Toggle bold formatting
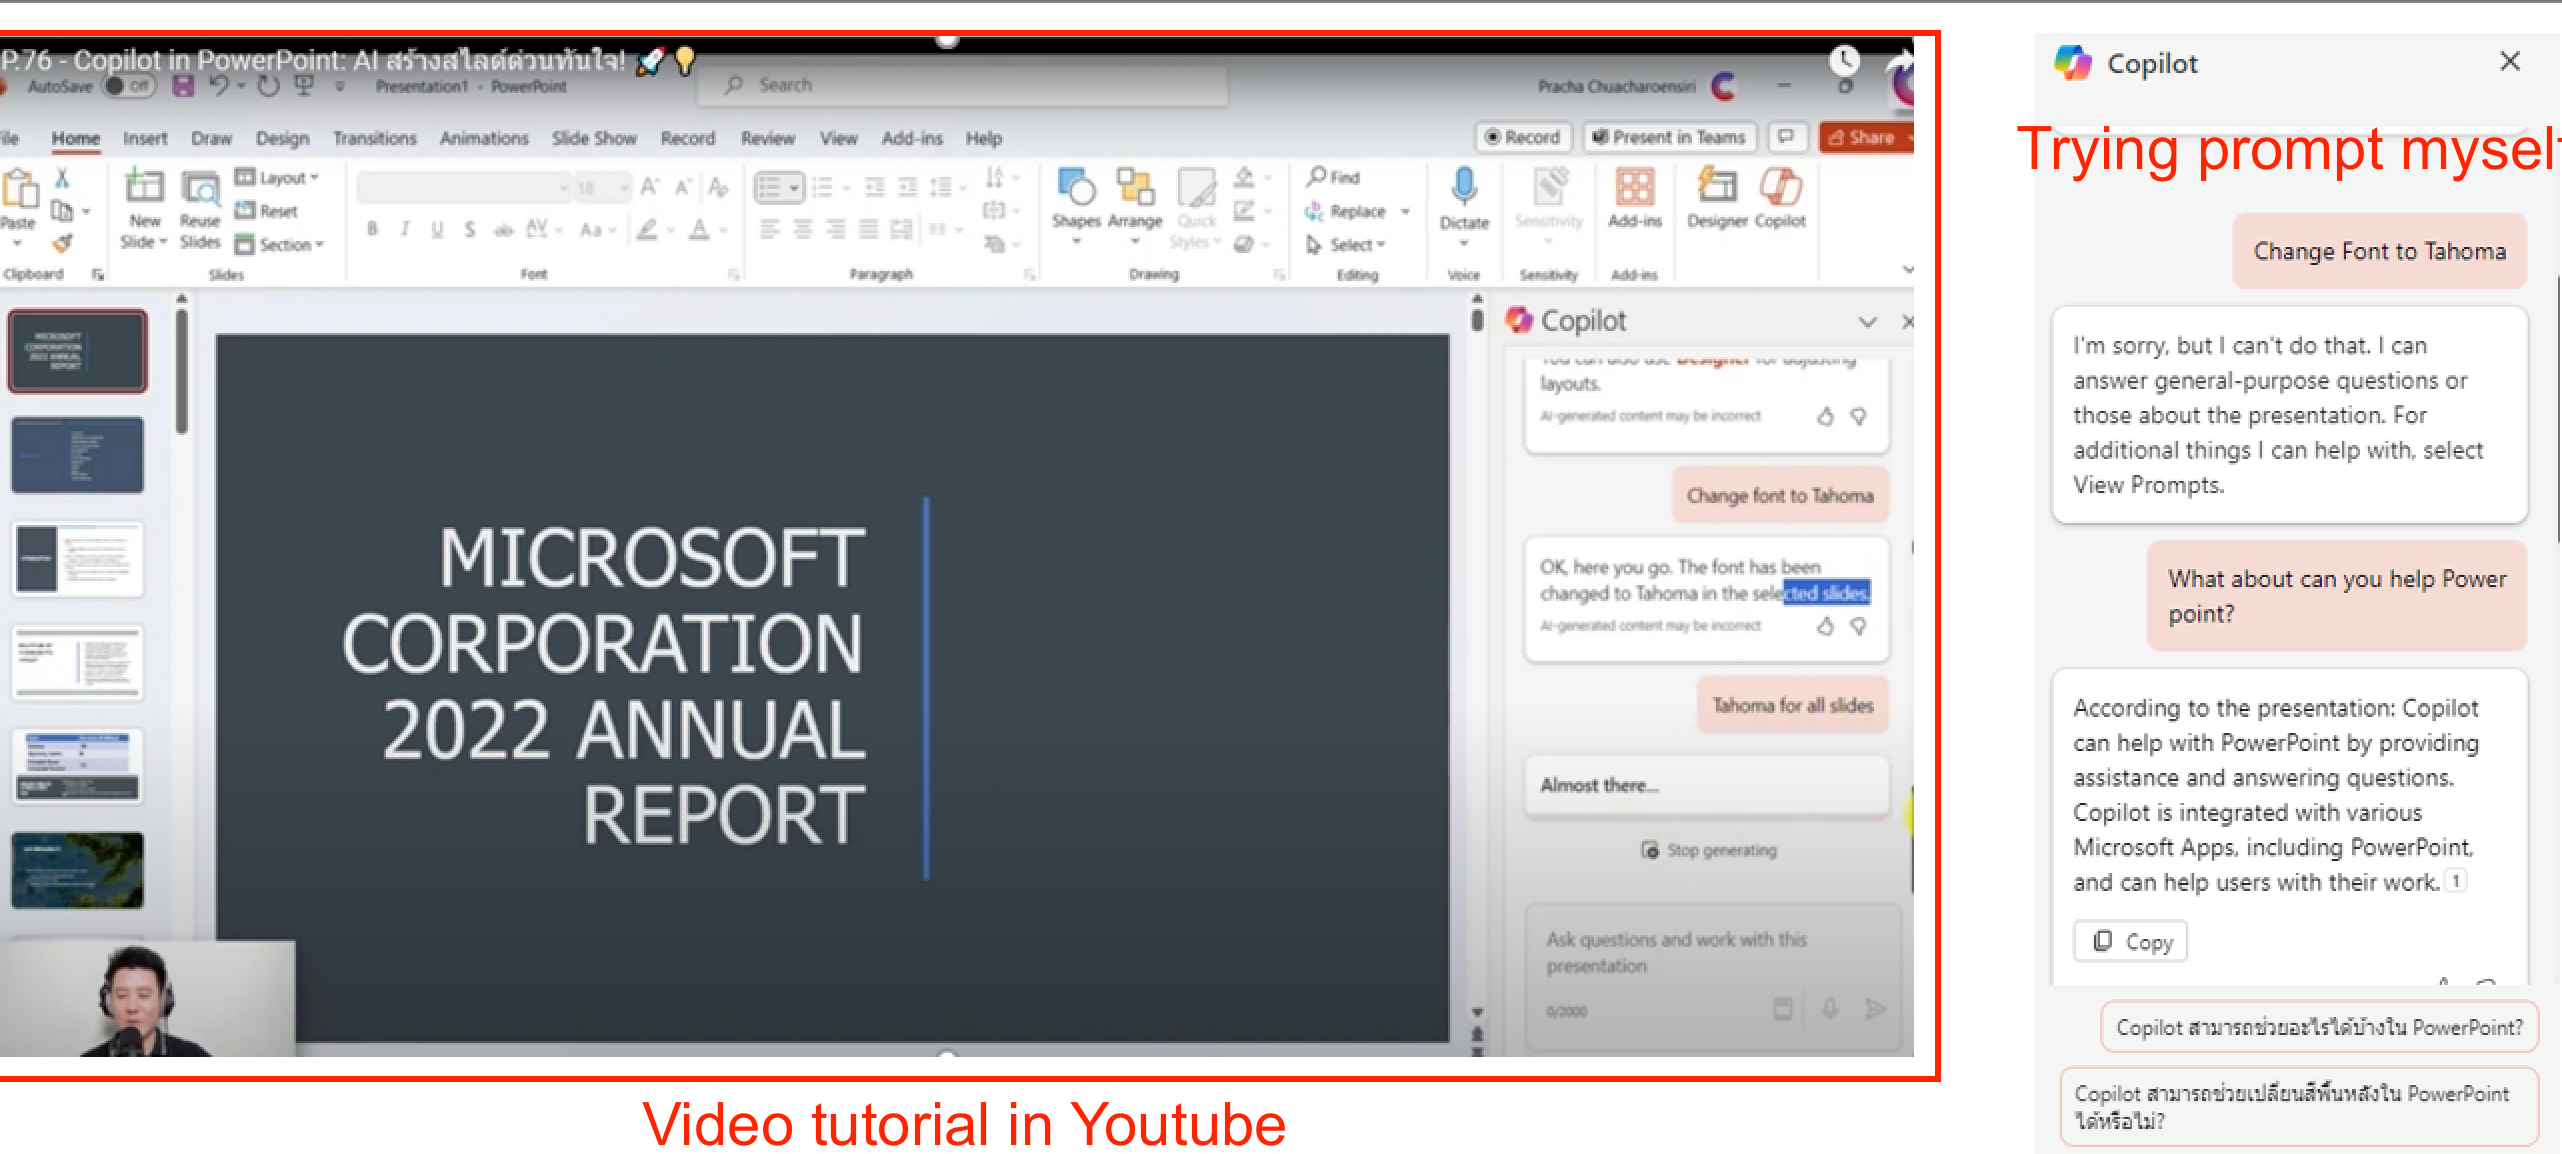This screenshot has width=2562, height=1154. (x=372, y=229)
